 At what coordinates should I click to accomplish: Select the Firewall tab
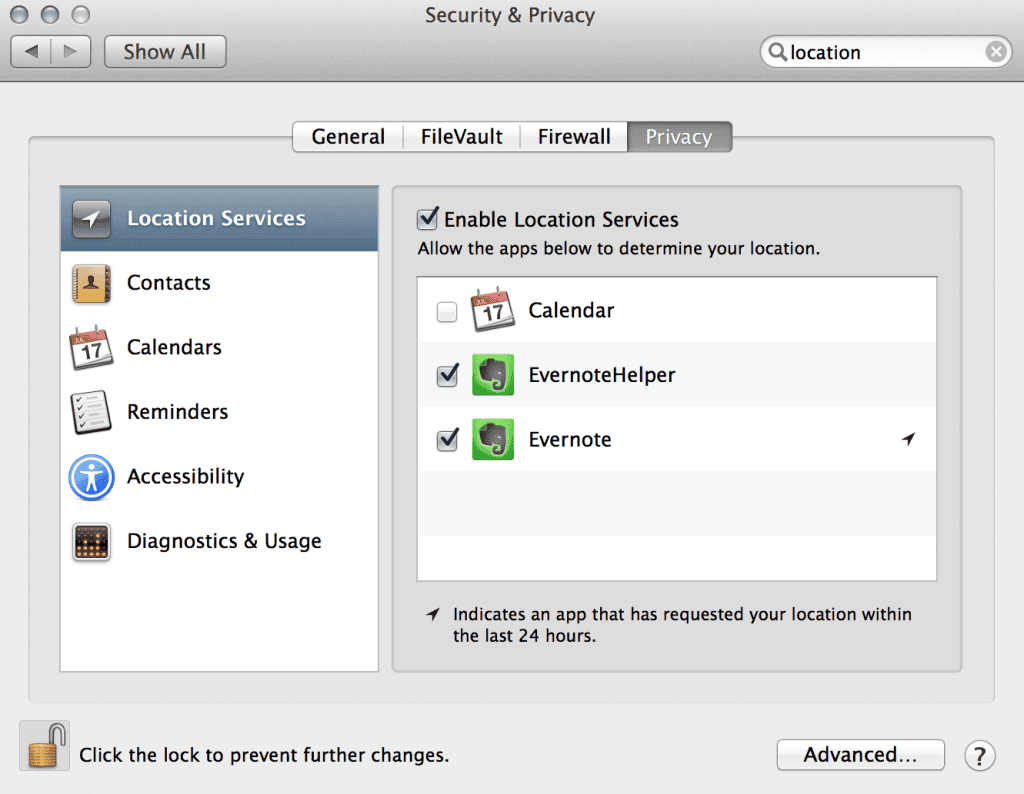[573, 137]
